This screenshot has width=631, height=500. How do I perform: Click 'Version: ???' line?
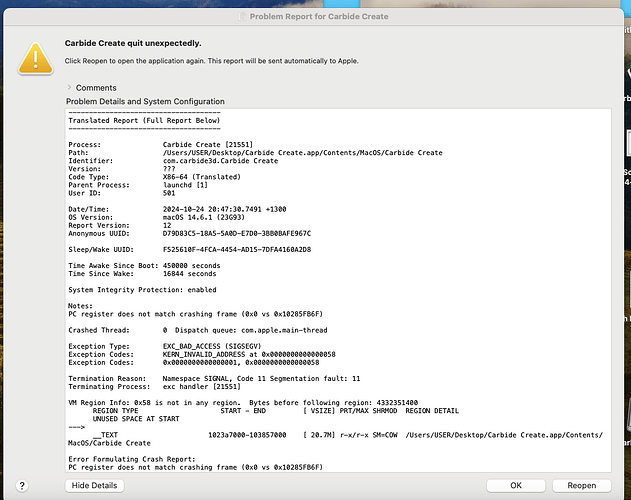122,169
